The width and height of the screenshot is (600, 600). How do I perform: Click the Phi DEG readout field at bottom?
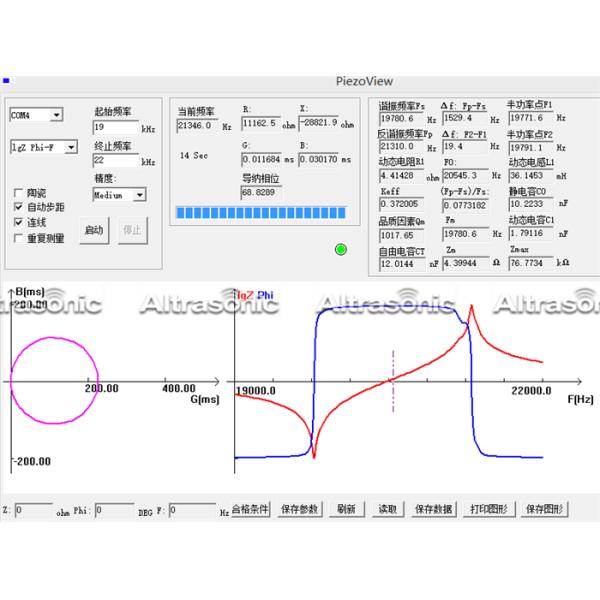[114, 510]
